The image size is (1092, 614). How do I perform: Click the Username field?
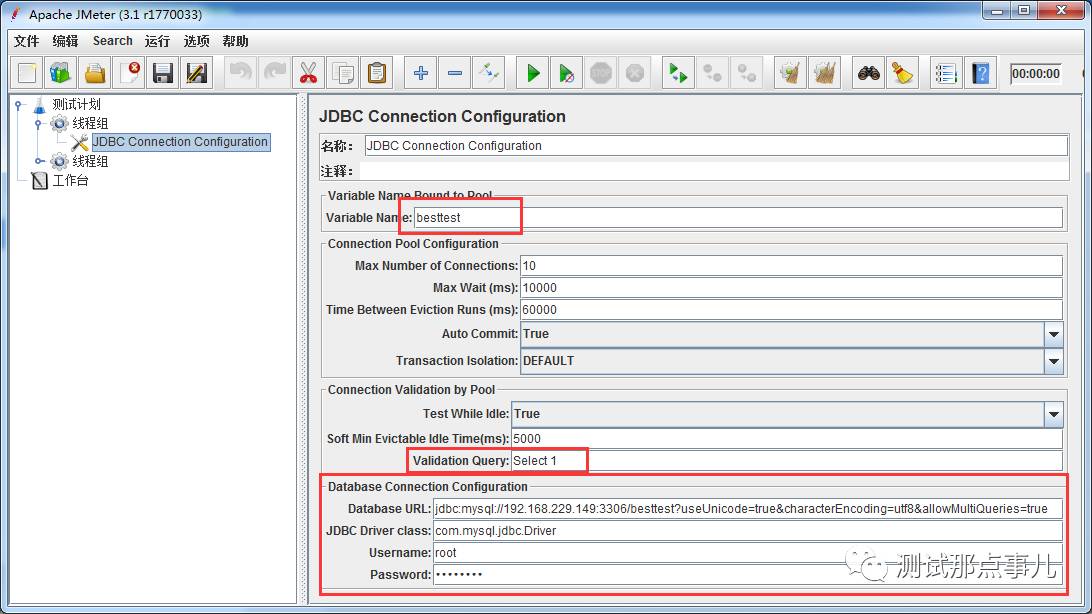pyautogui.click(x=748, y=553)
